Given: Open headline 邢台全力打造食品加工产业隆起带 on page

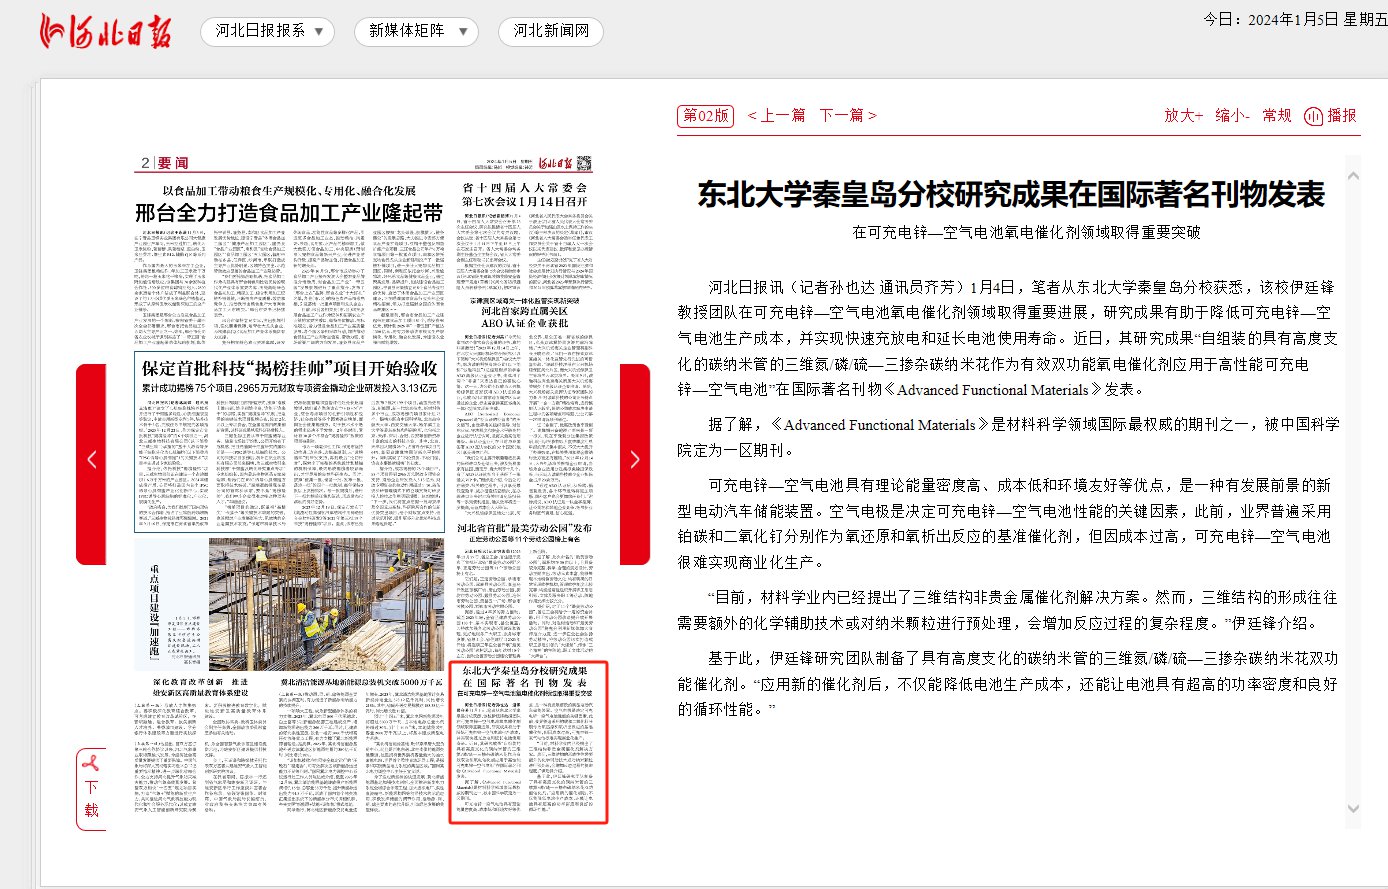Looking at the screenshot, I should (289, 213).
